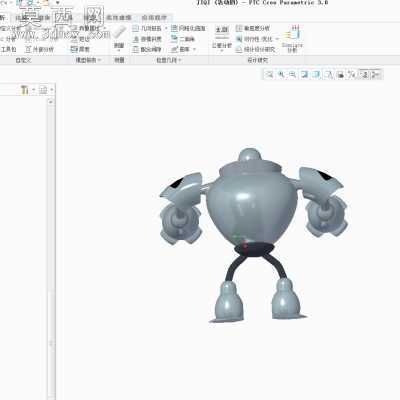The image size is (400, 400).
Task: Open the 测量 (Measure) tool
Action: [x=119, y=38]
